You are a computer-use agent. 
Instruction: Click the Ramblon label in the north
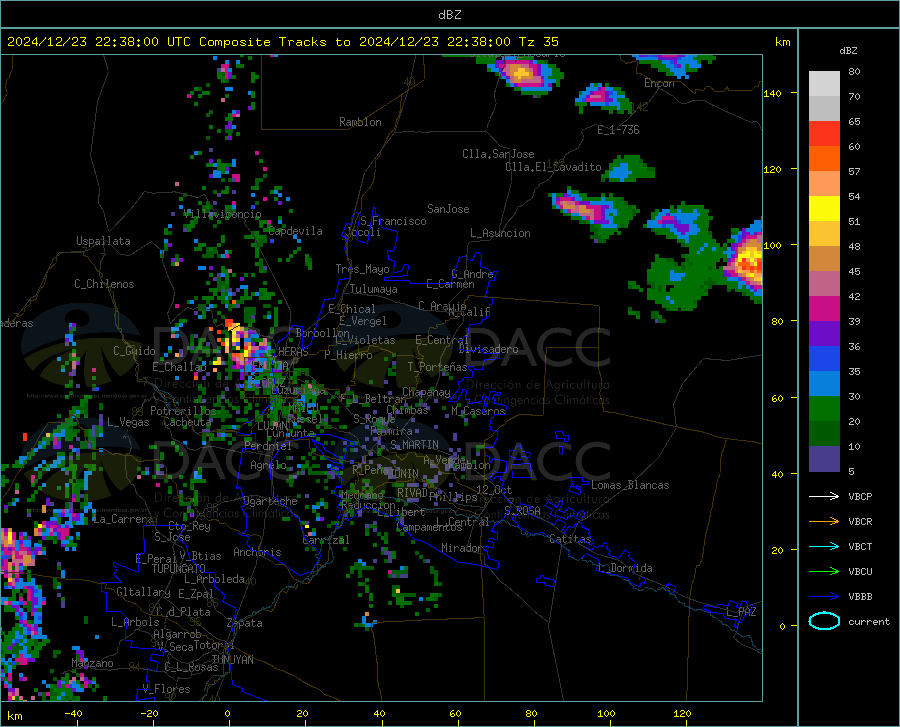click(360, 122)
